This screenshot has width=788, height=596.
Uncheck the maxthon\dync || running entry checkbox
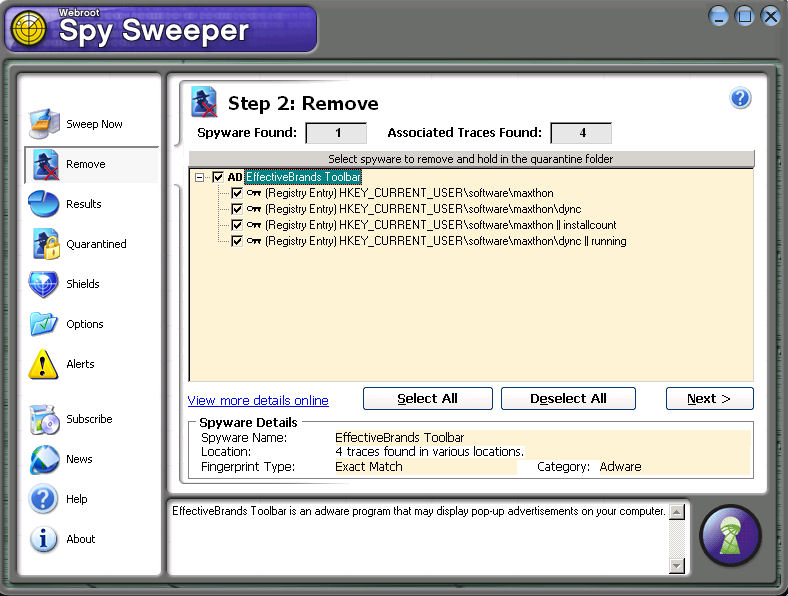coord(237,241)
